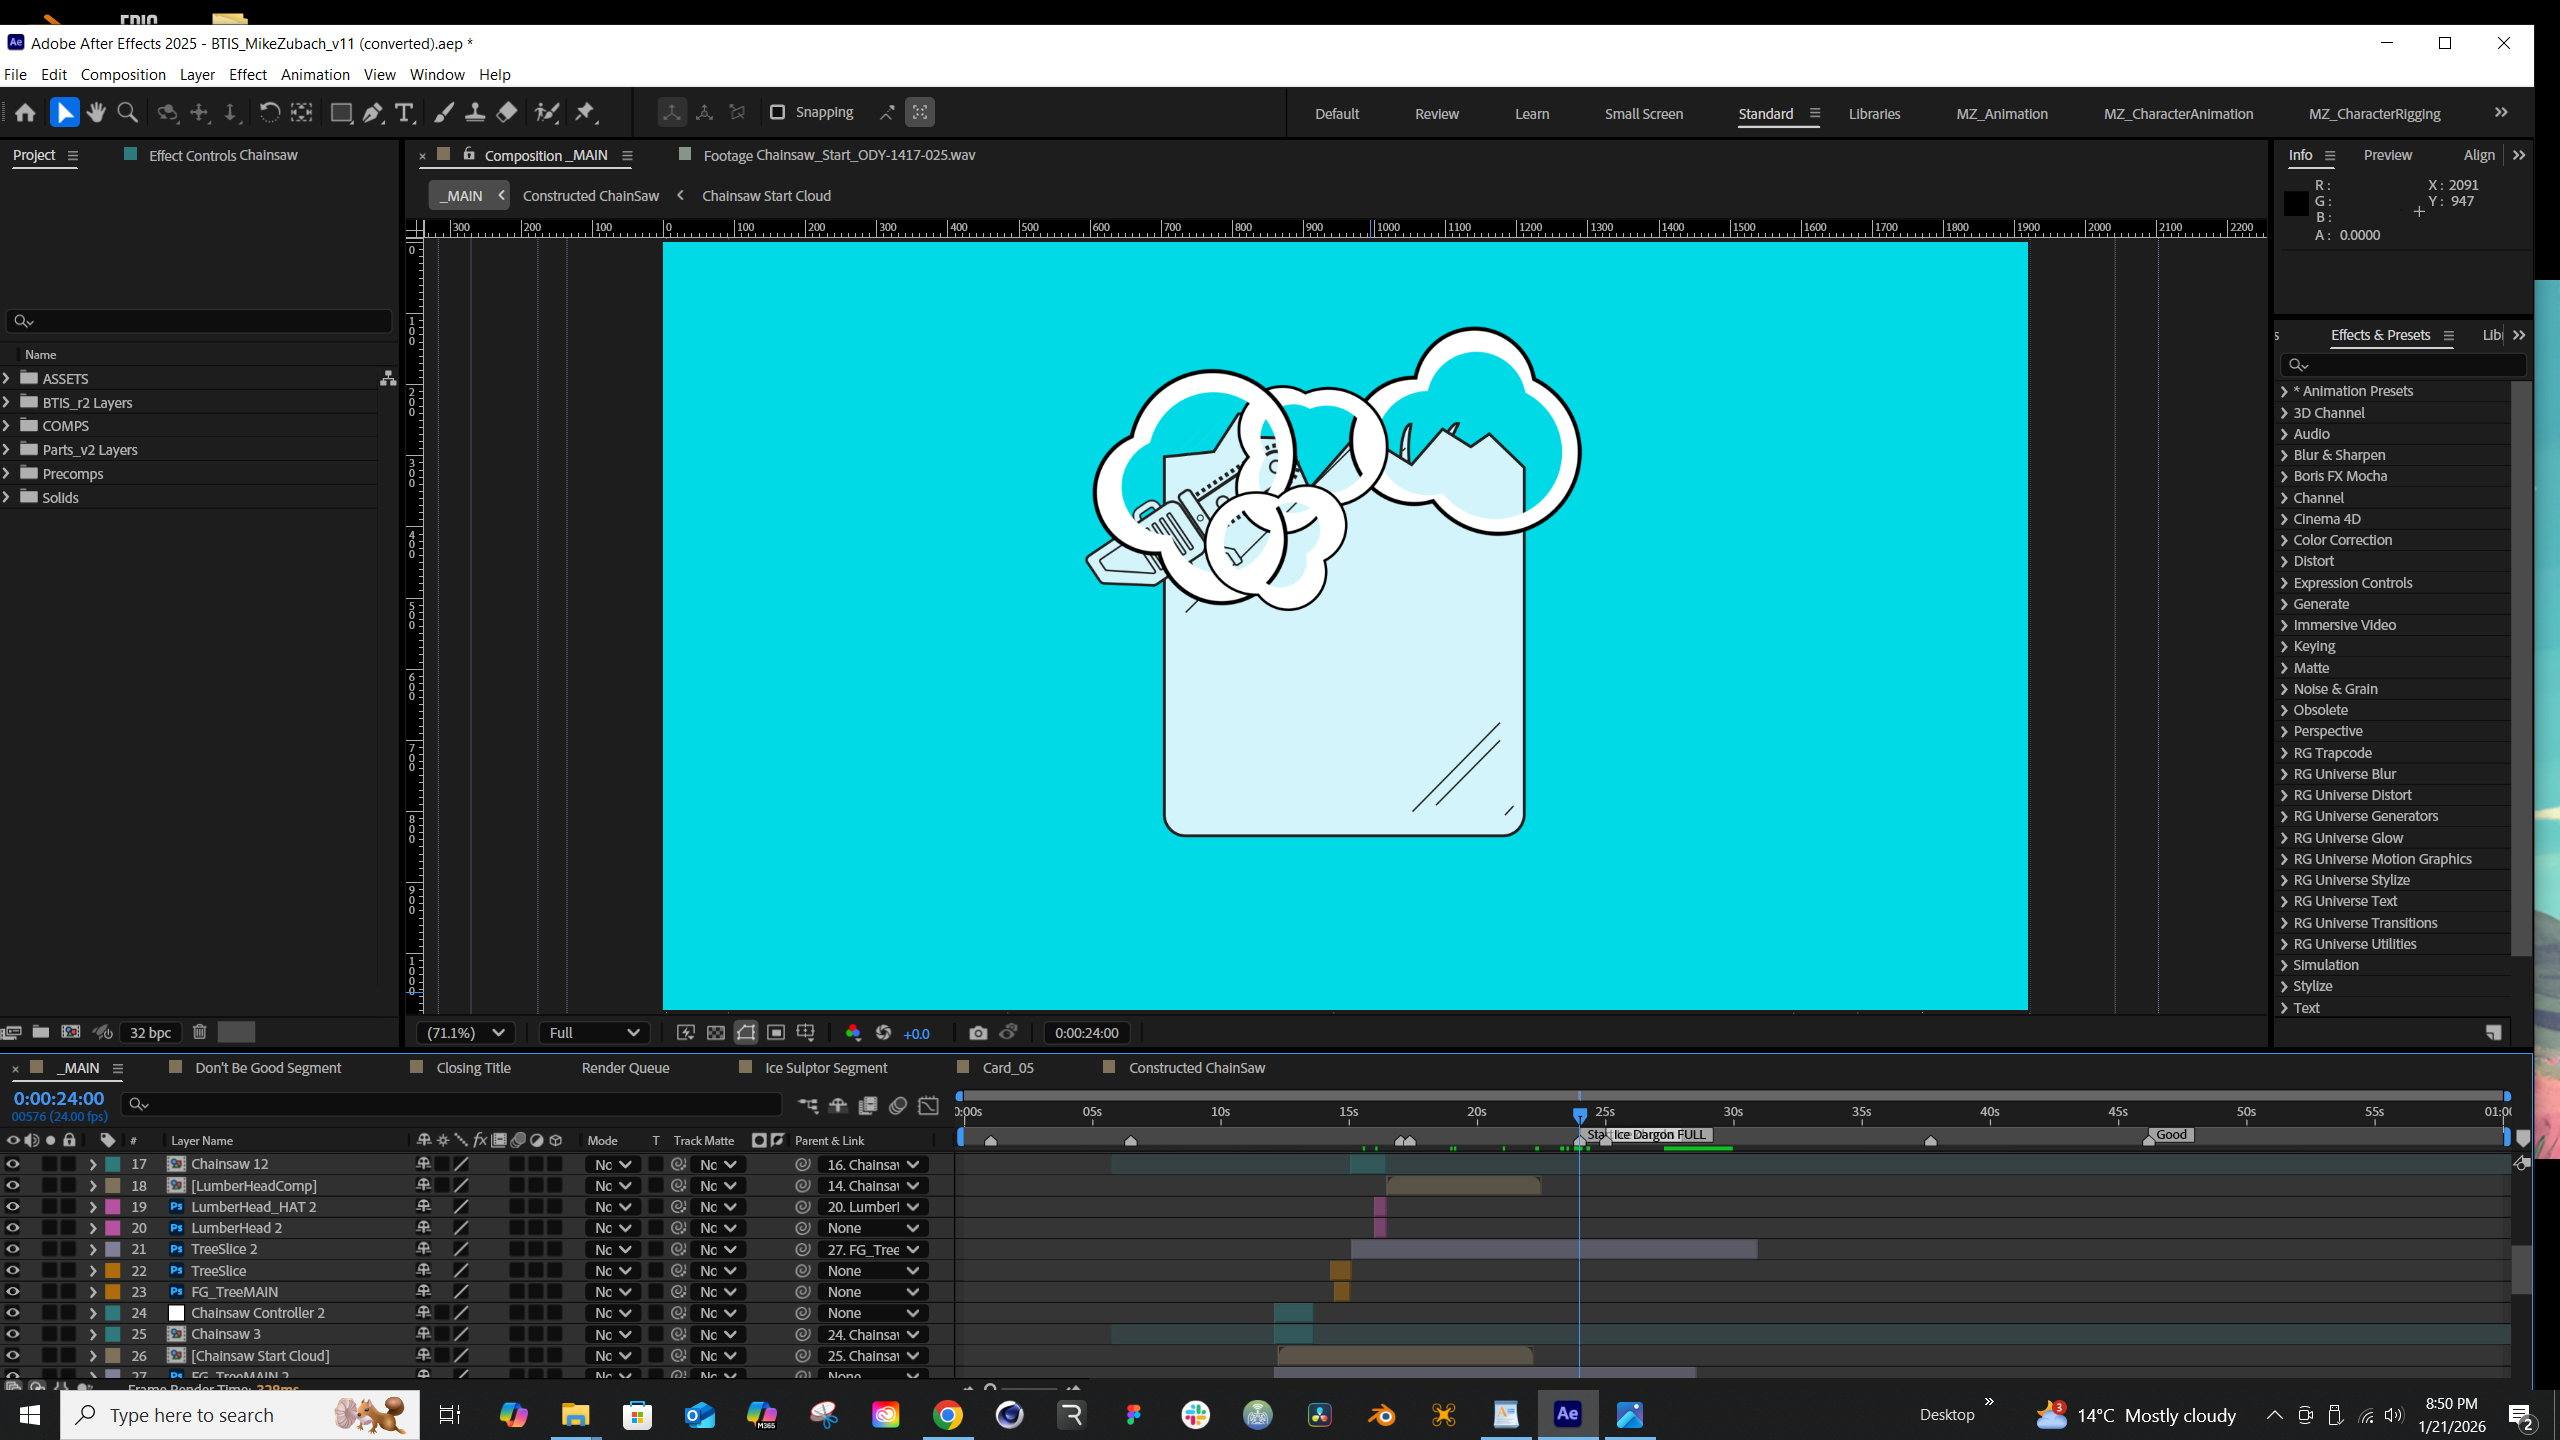Hide the Chainsaw 12 layer
2560x1440 pixels.
[x=12, y=1164]
